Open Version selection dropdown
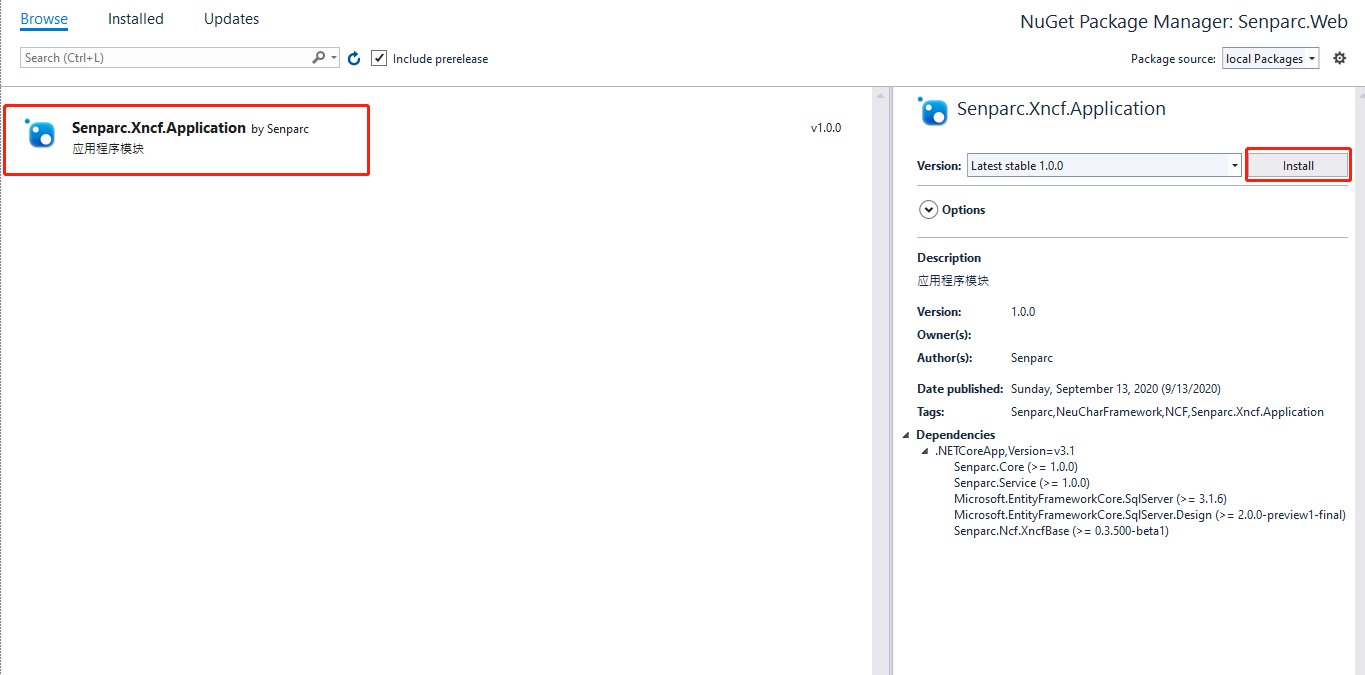 (1104, 165)
